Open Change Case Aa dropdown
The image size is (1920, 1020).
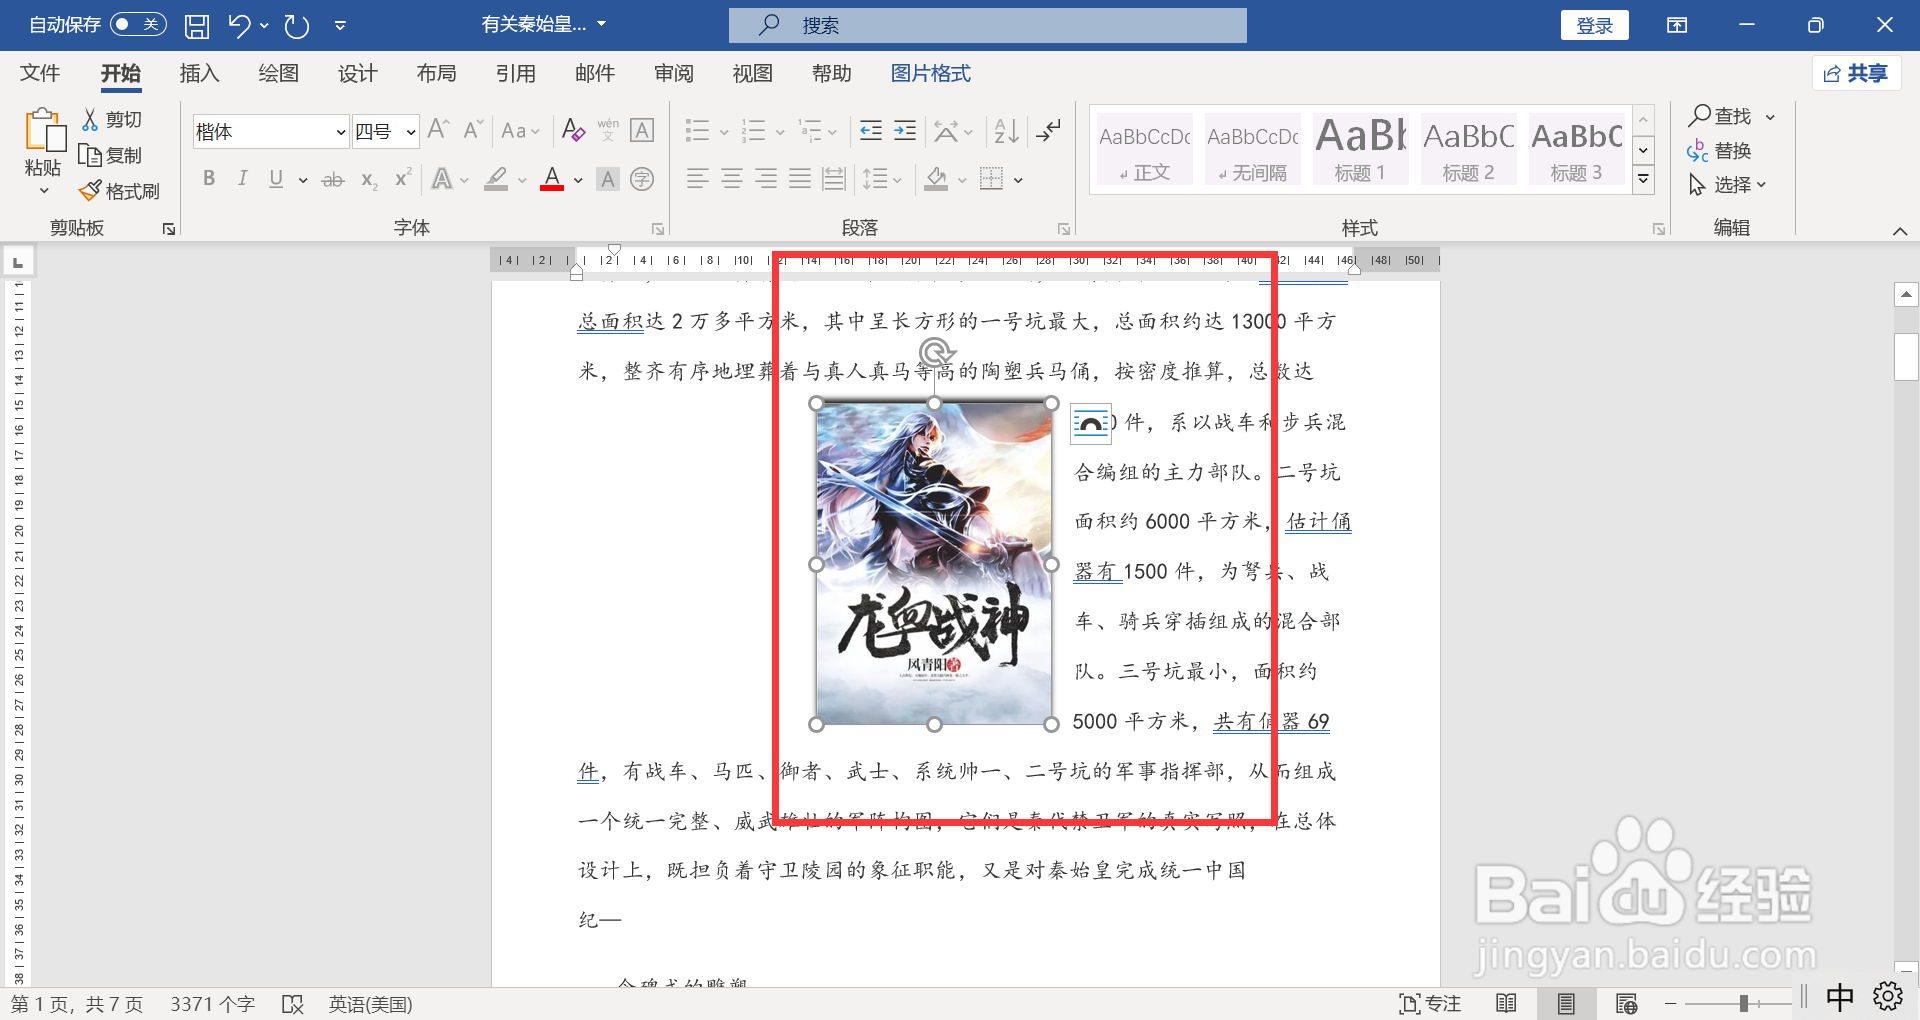point(520,131)
